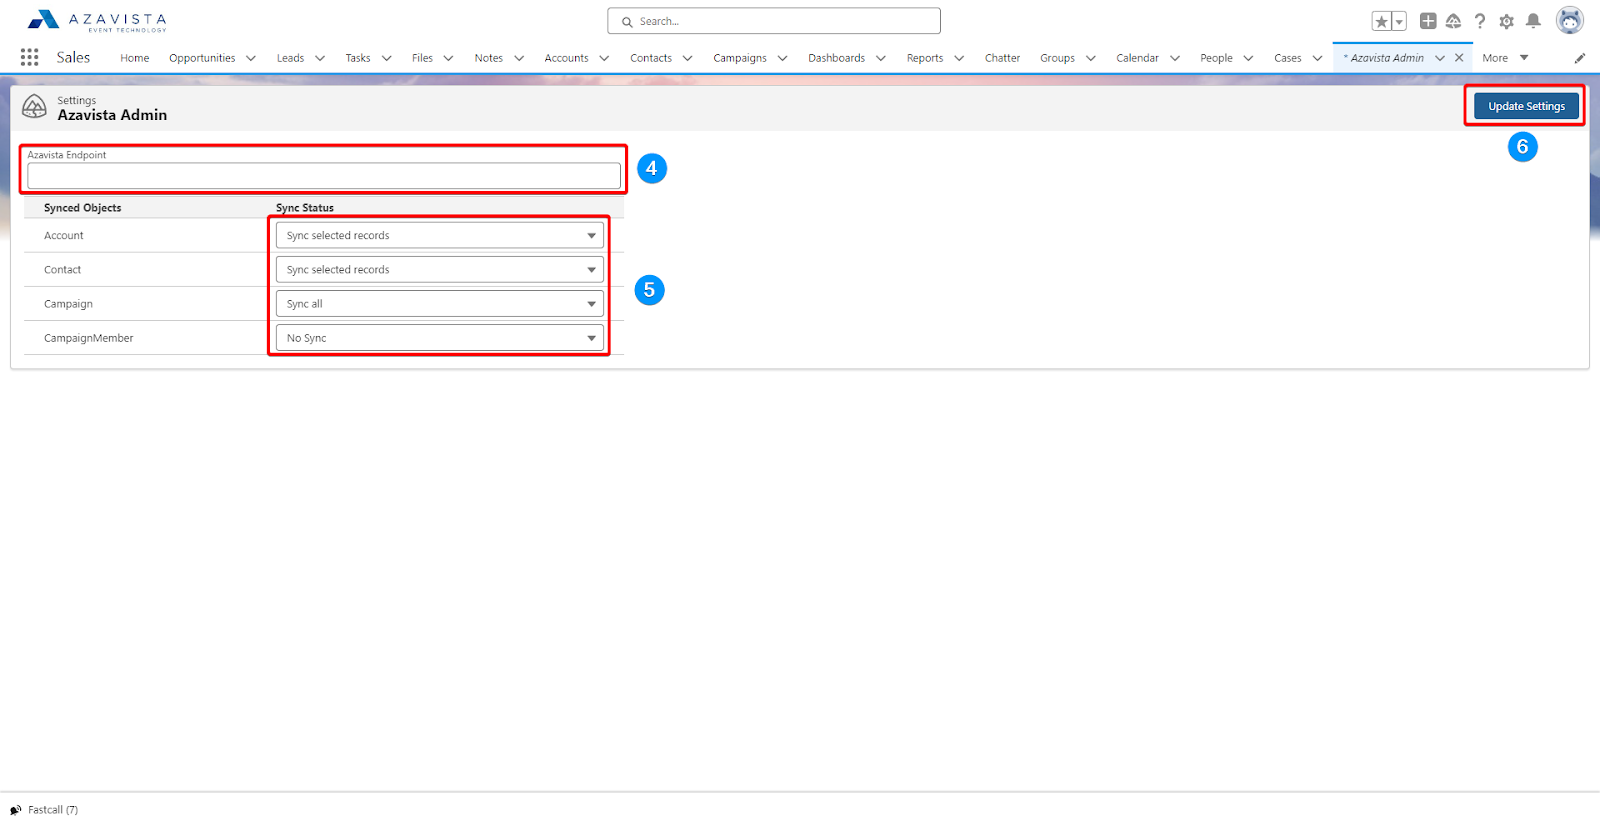This screenshot has width=1600, height=826.
Task: Open the Leads tab
Action: click(291, 58)
